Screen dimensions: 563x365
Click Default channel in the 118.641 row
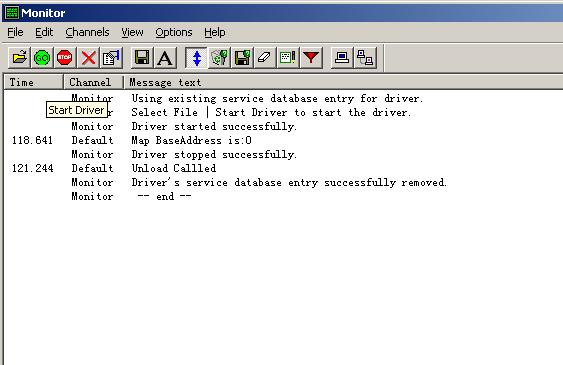click(x=92, y=140)
